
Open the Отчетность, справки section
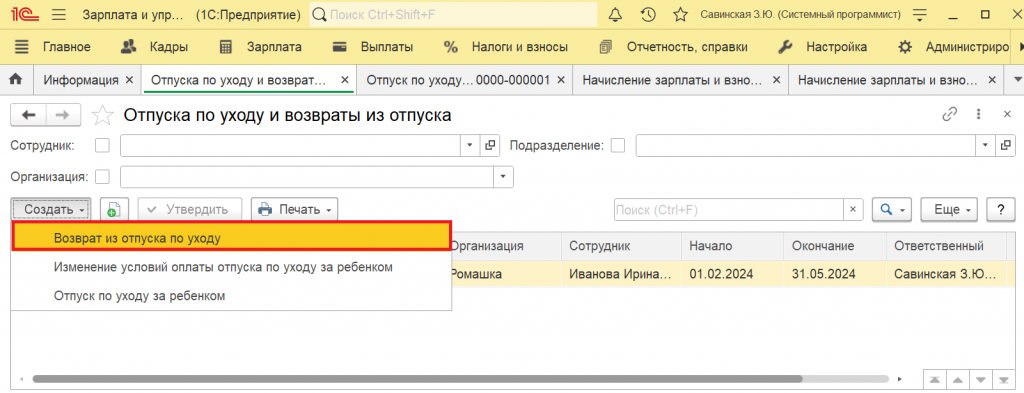coord(673,47)
